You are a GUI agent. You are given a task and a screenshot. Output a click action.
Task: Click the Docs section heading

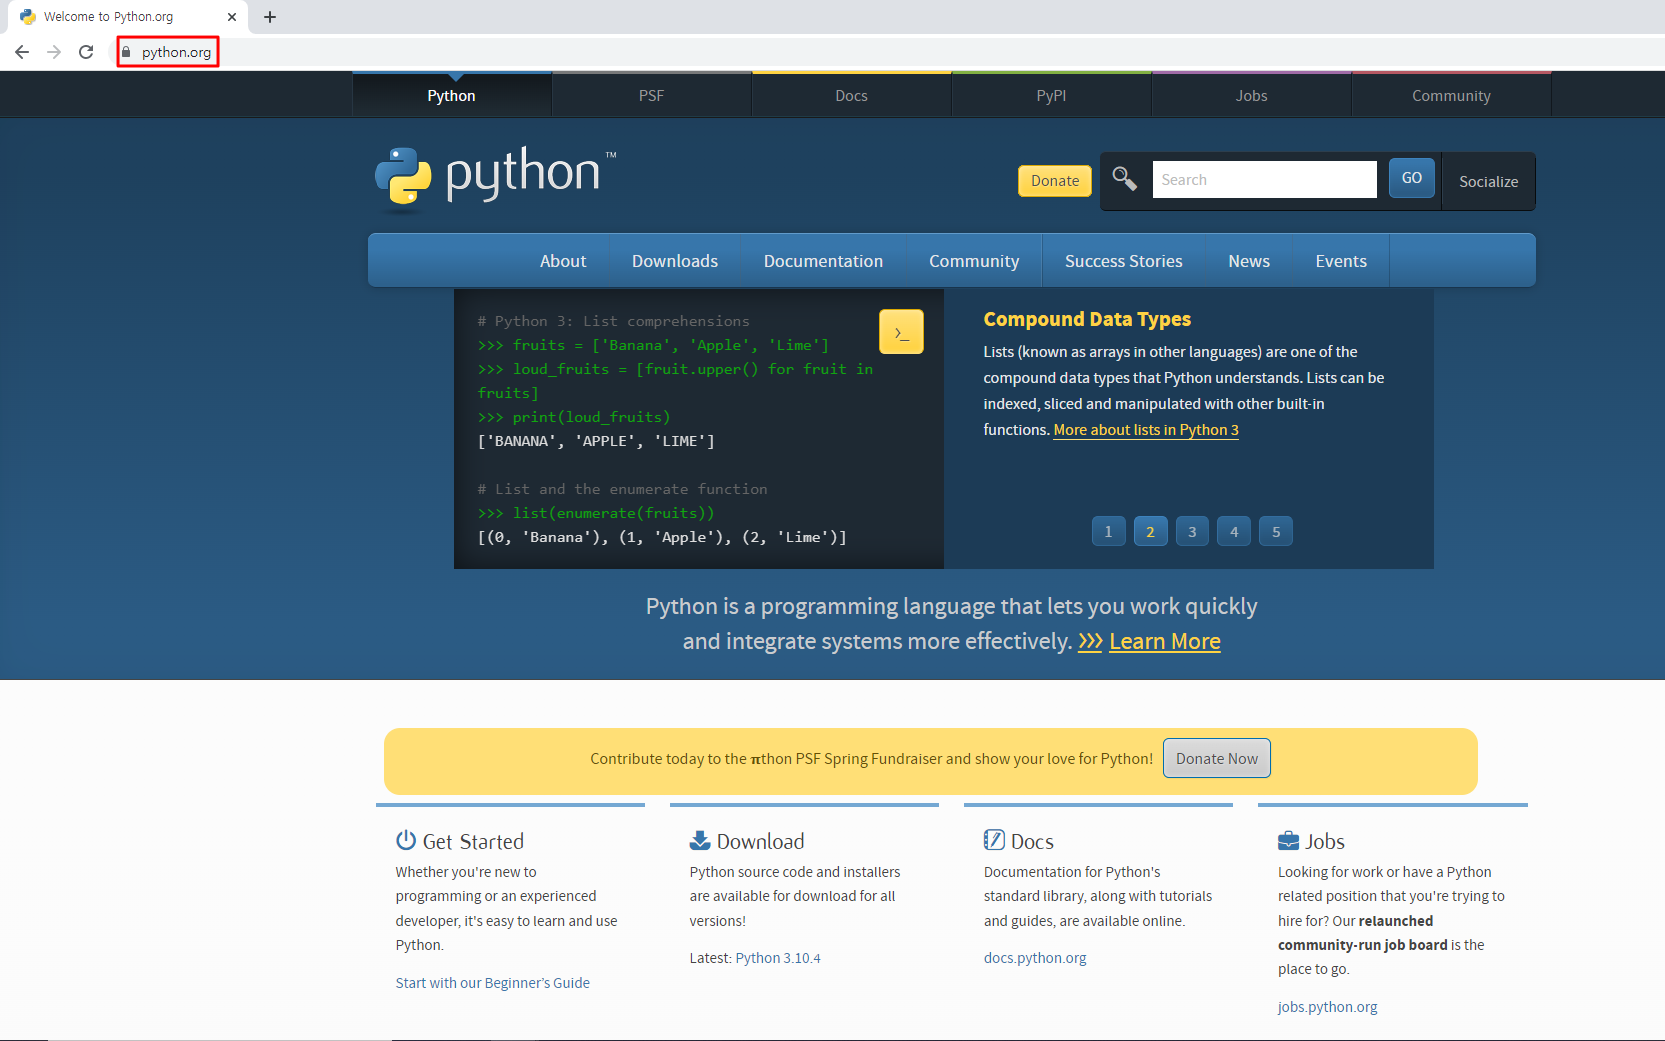(x=1032, y=841)
